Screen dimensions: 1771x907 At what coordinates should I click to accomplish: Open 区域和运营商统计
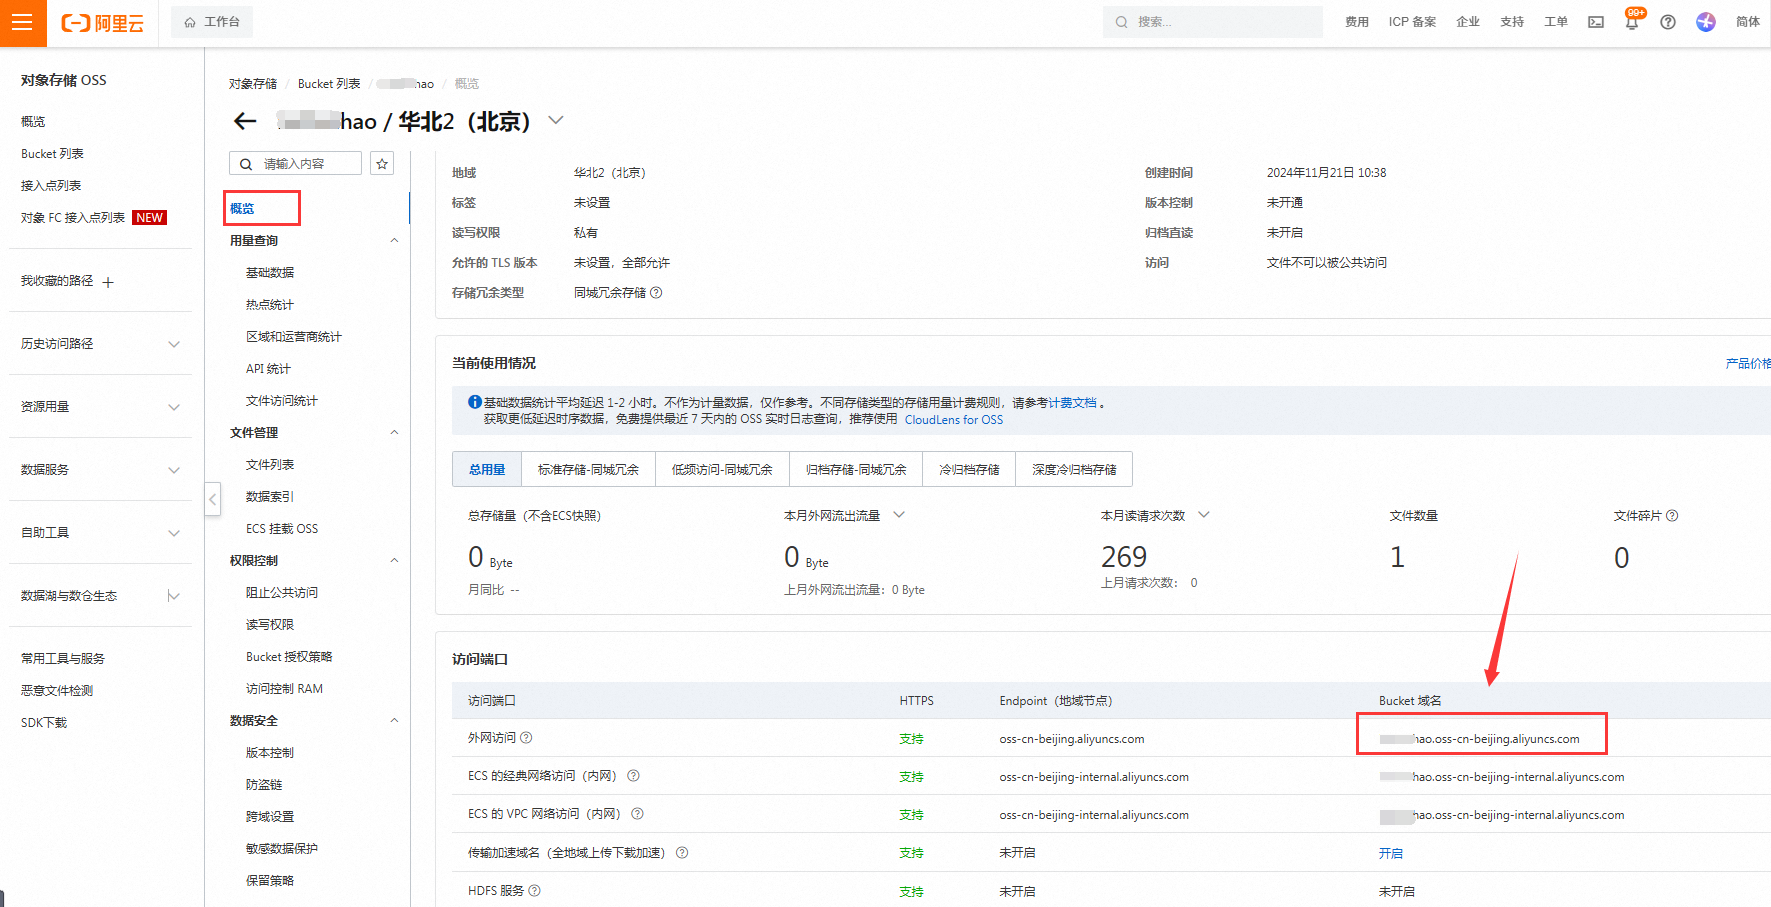(x=294, y=337)
